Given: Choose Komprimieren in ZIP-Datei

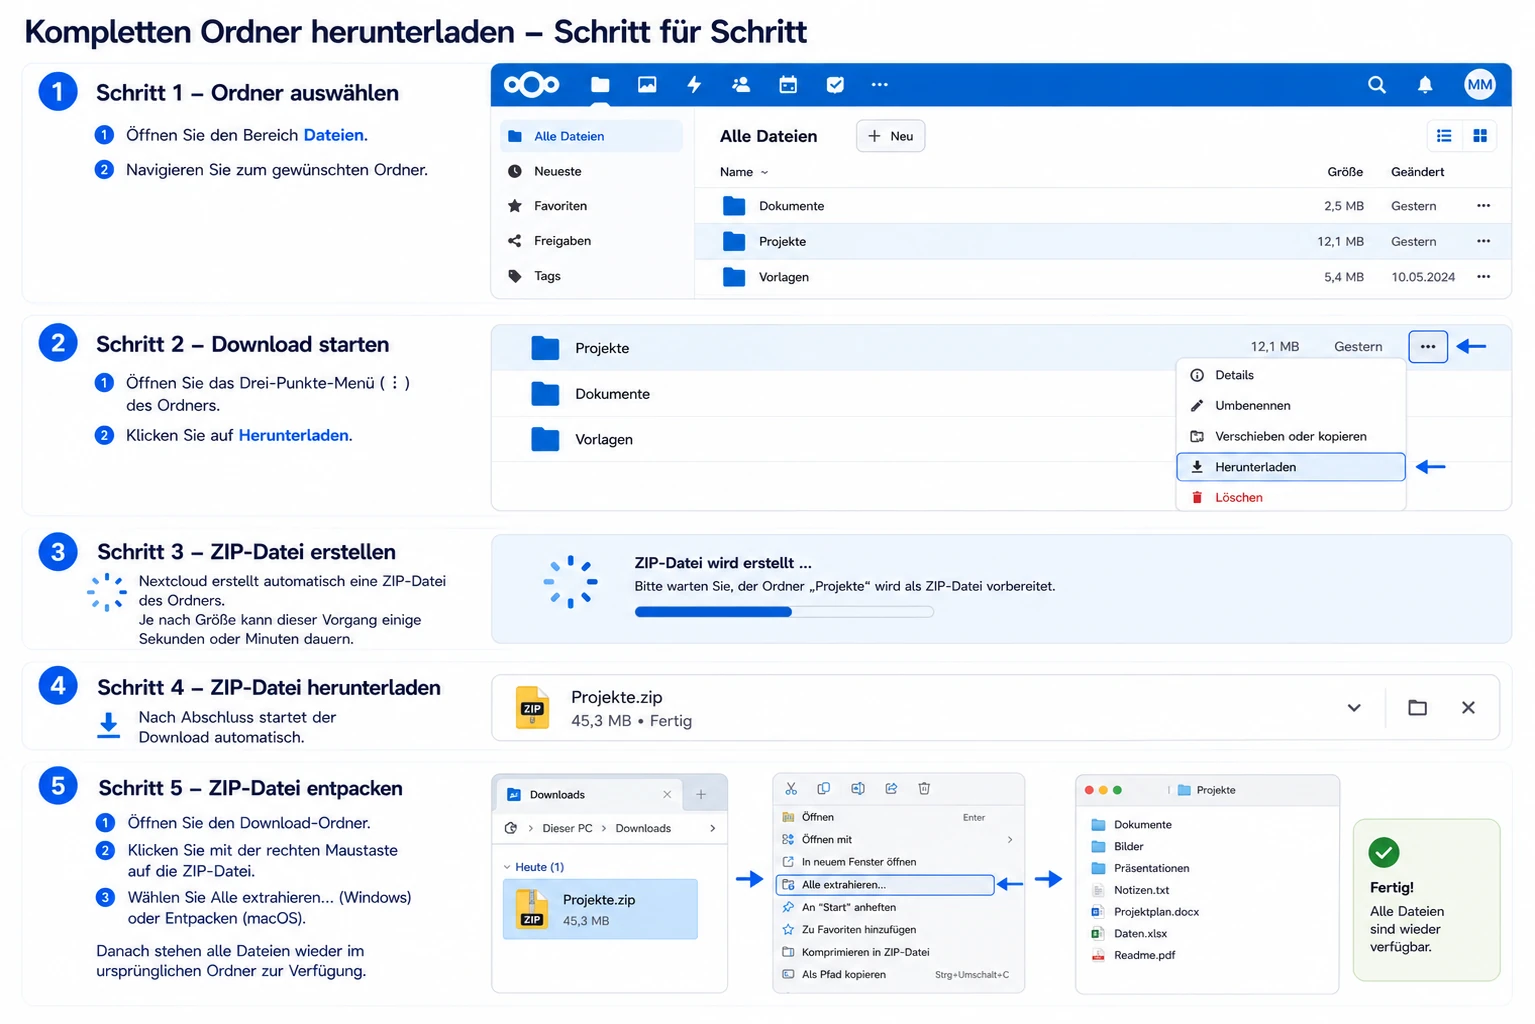Looking at the screenshot, I should point(898,952).
